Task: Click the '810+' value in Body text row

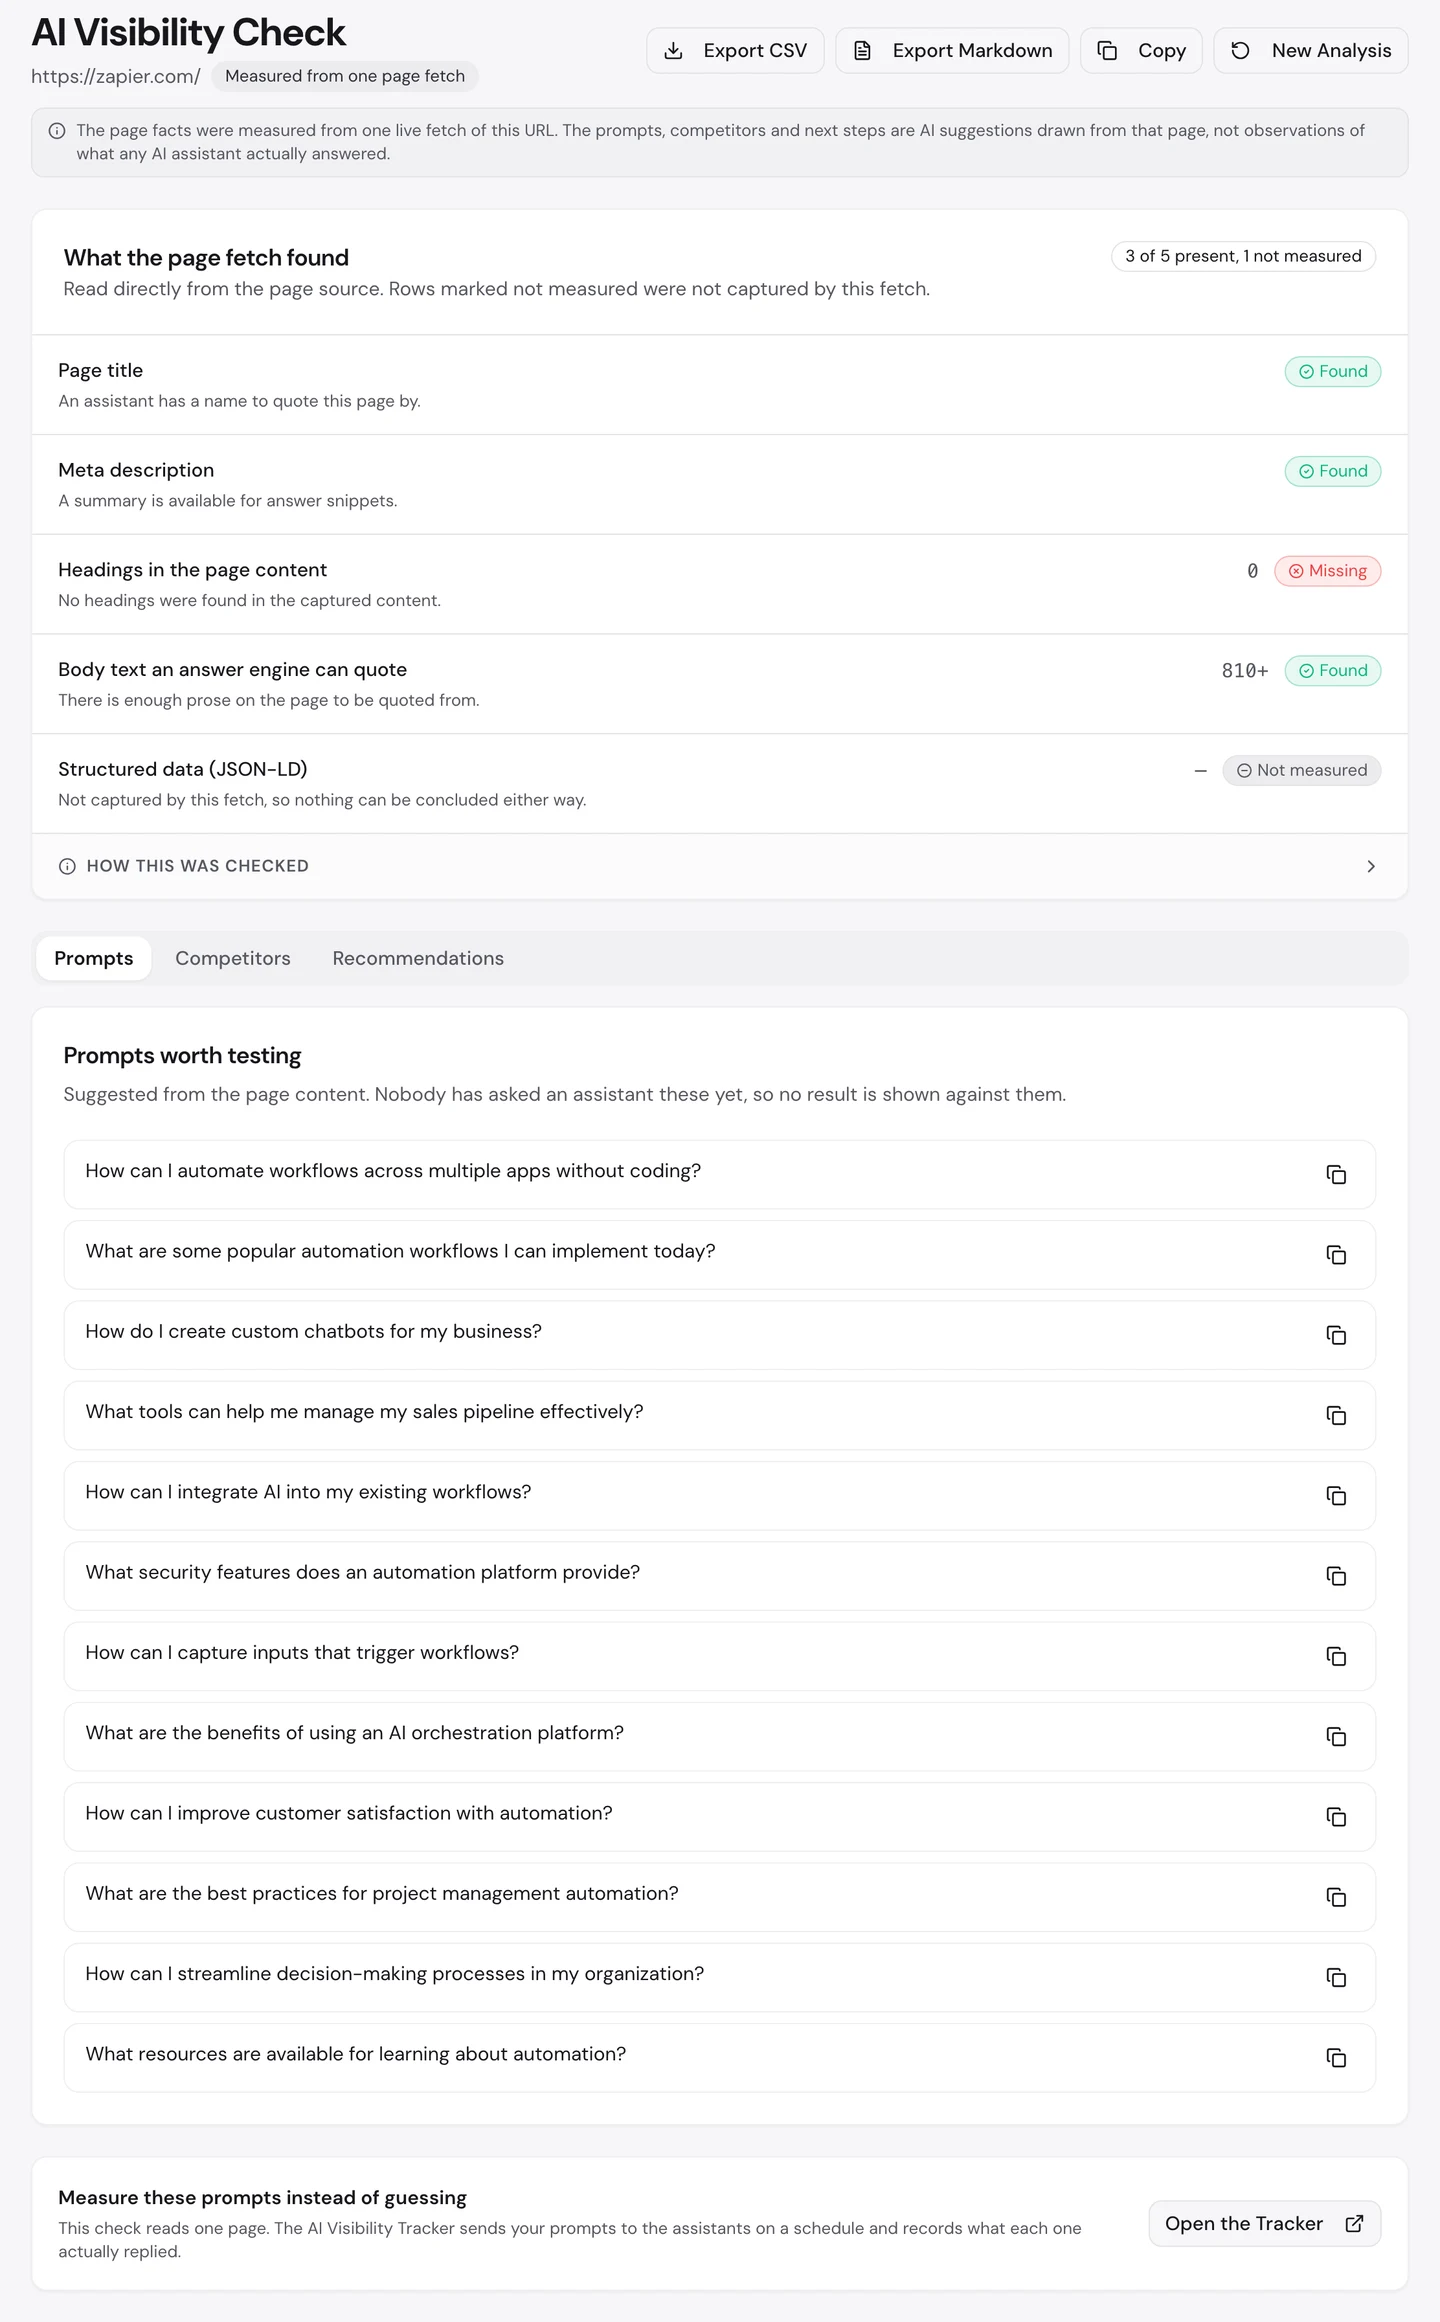Action: (x=1245, y=671)
